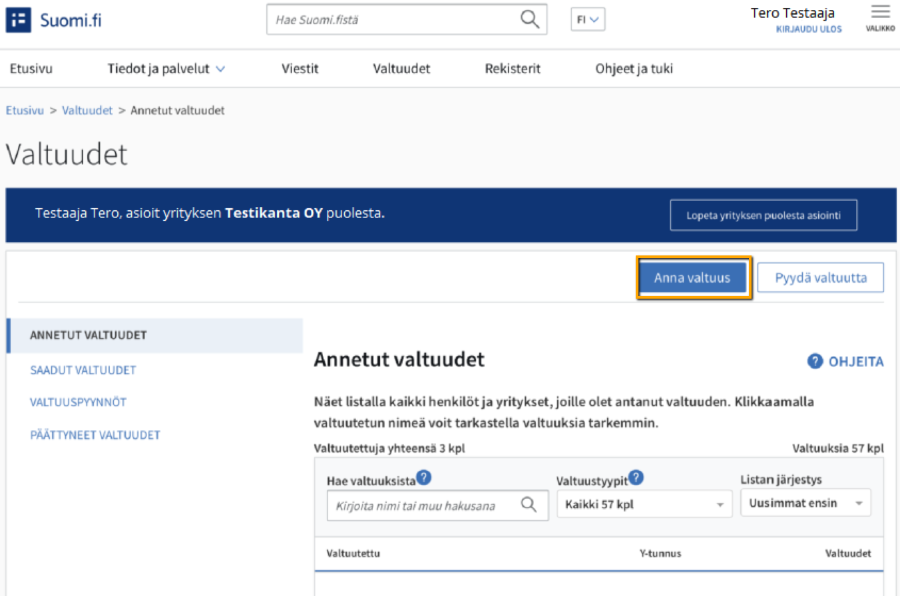
Task: Open the hamburger Valikko menu icon
Action: 880,13
